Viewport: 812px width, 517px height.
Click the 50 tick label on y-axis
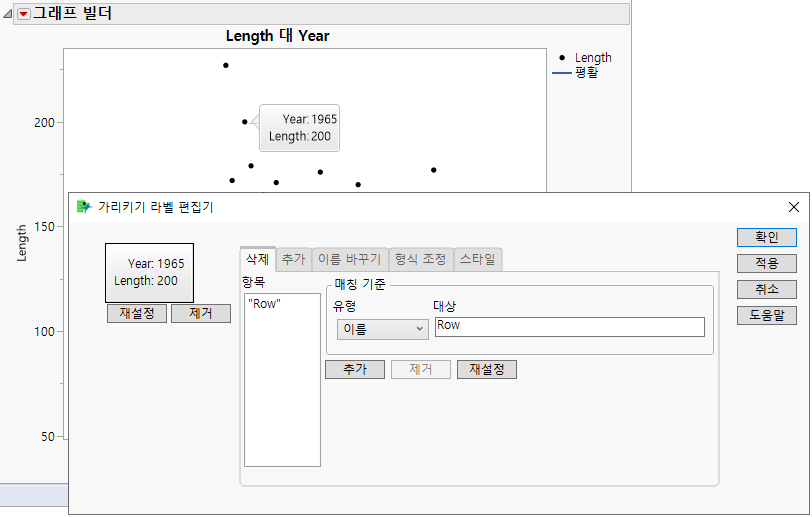pyautogui.click(x=48, y=437)
